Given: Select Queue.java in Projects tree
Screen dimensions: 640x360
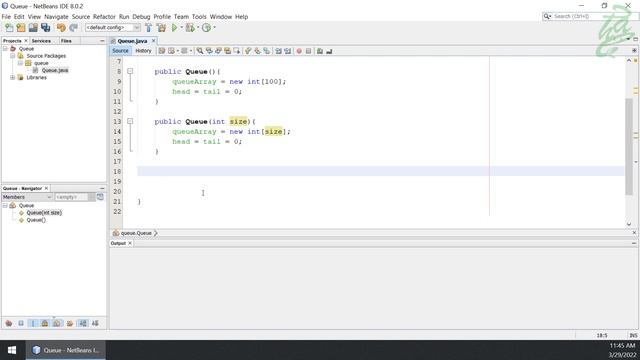Looking at the screenshot, I should tap(55, 70).
